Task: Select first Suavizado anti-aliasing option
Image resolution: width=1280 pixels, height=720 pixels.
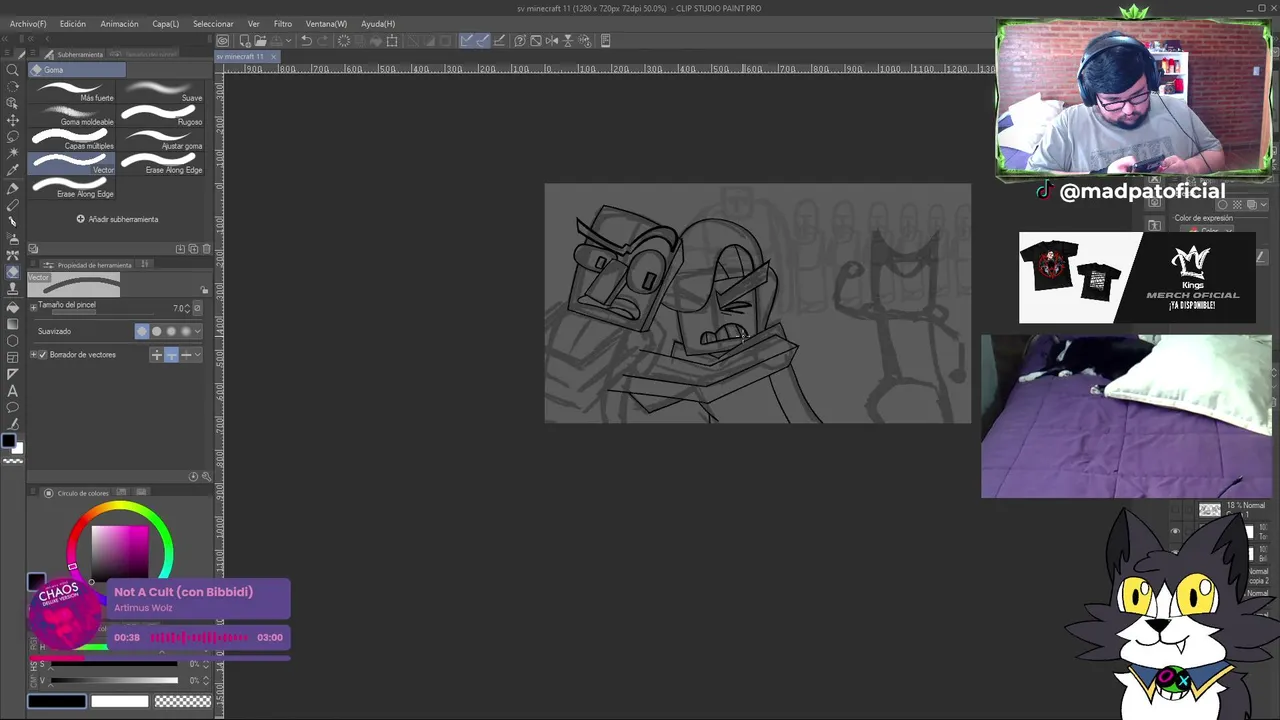Action: [142, 331]
